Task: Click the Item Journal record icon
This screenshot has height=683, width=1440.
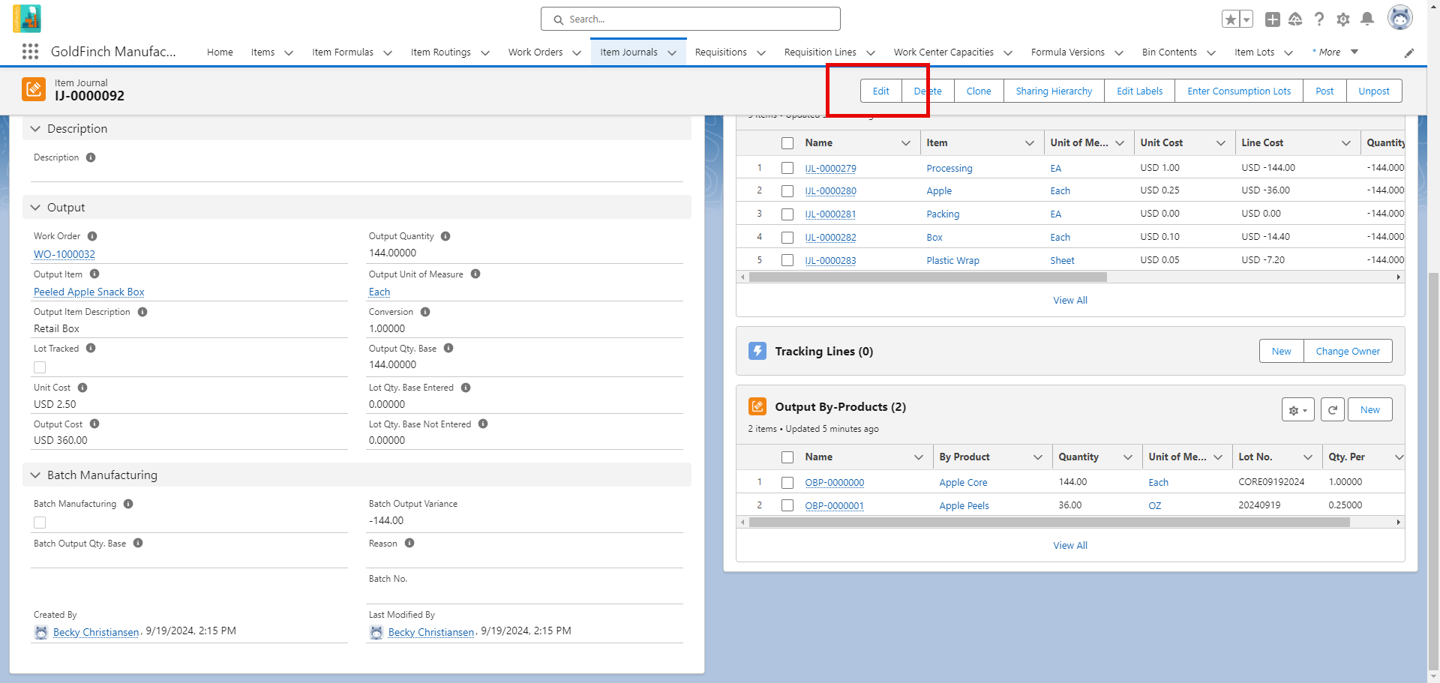Action: tap(34, 90)
